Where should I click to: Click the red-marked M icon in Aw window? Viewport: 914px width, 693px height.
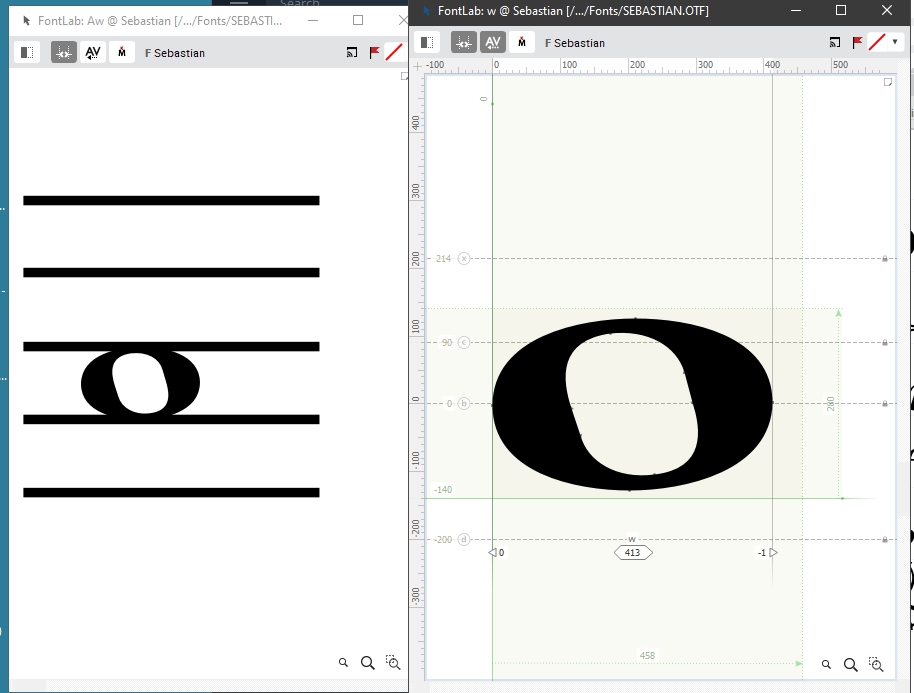pos(122,52)
